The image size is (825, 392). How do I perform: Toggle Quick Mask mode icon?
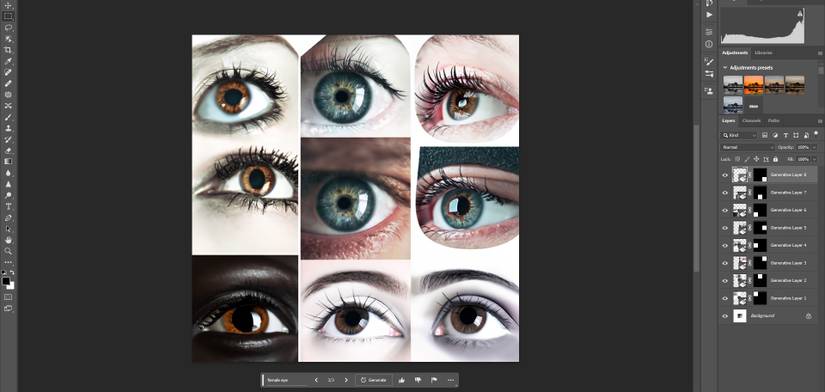(x=8, y=297)
